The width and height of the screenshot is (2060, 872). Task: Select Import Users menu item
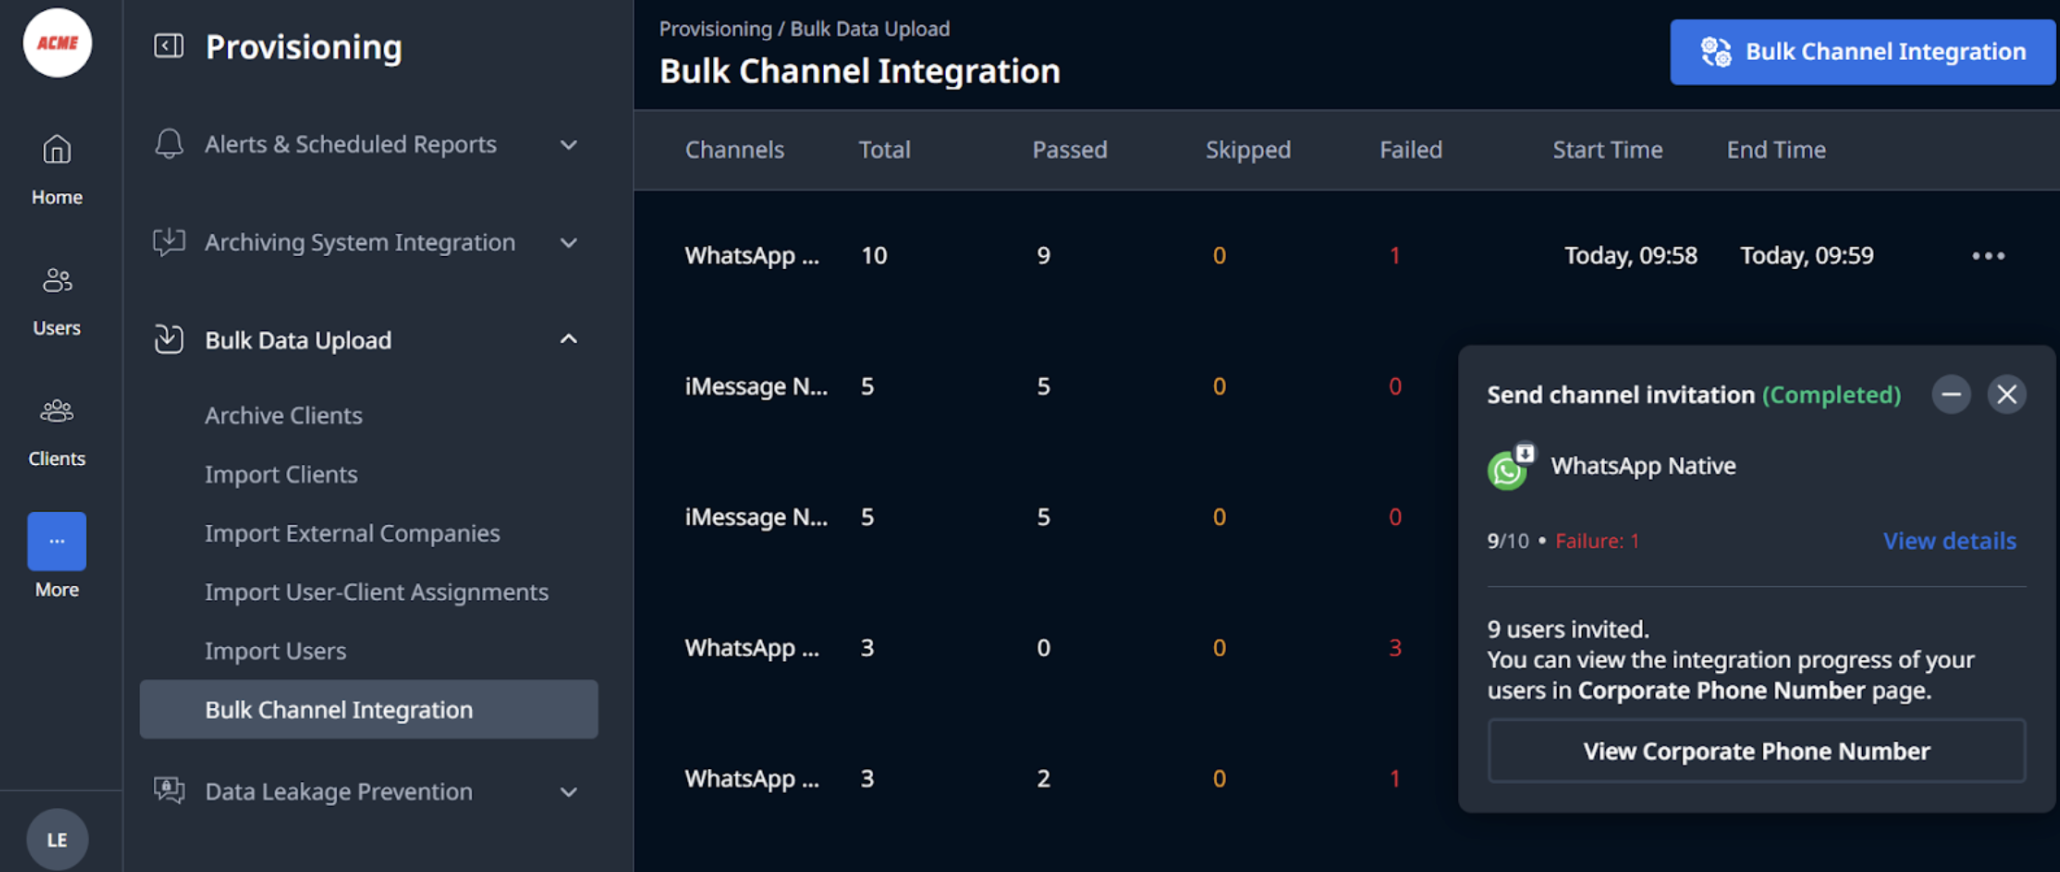point(275,651)
